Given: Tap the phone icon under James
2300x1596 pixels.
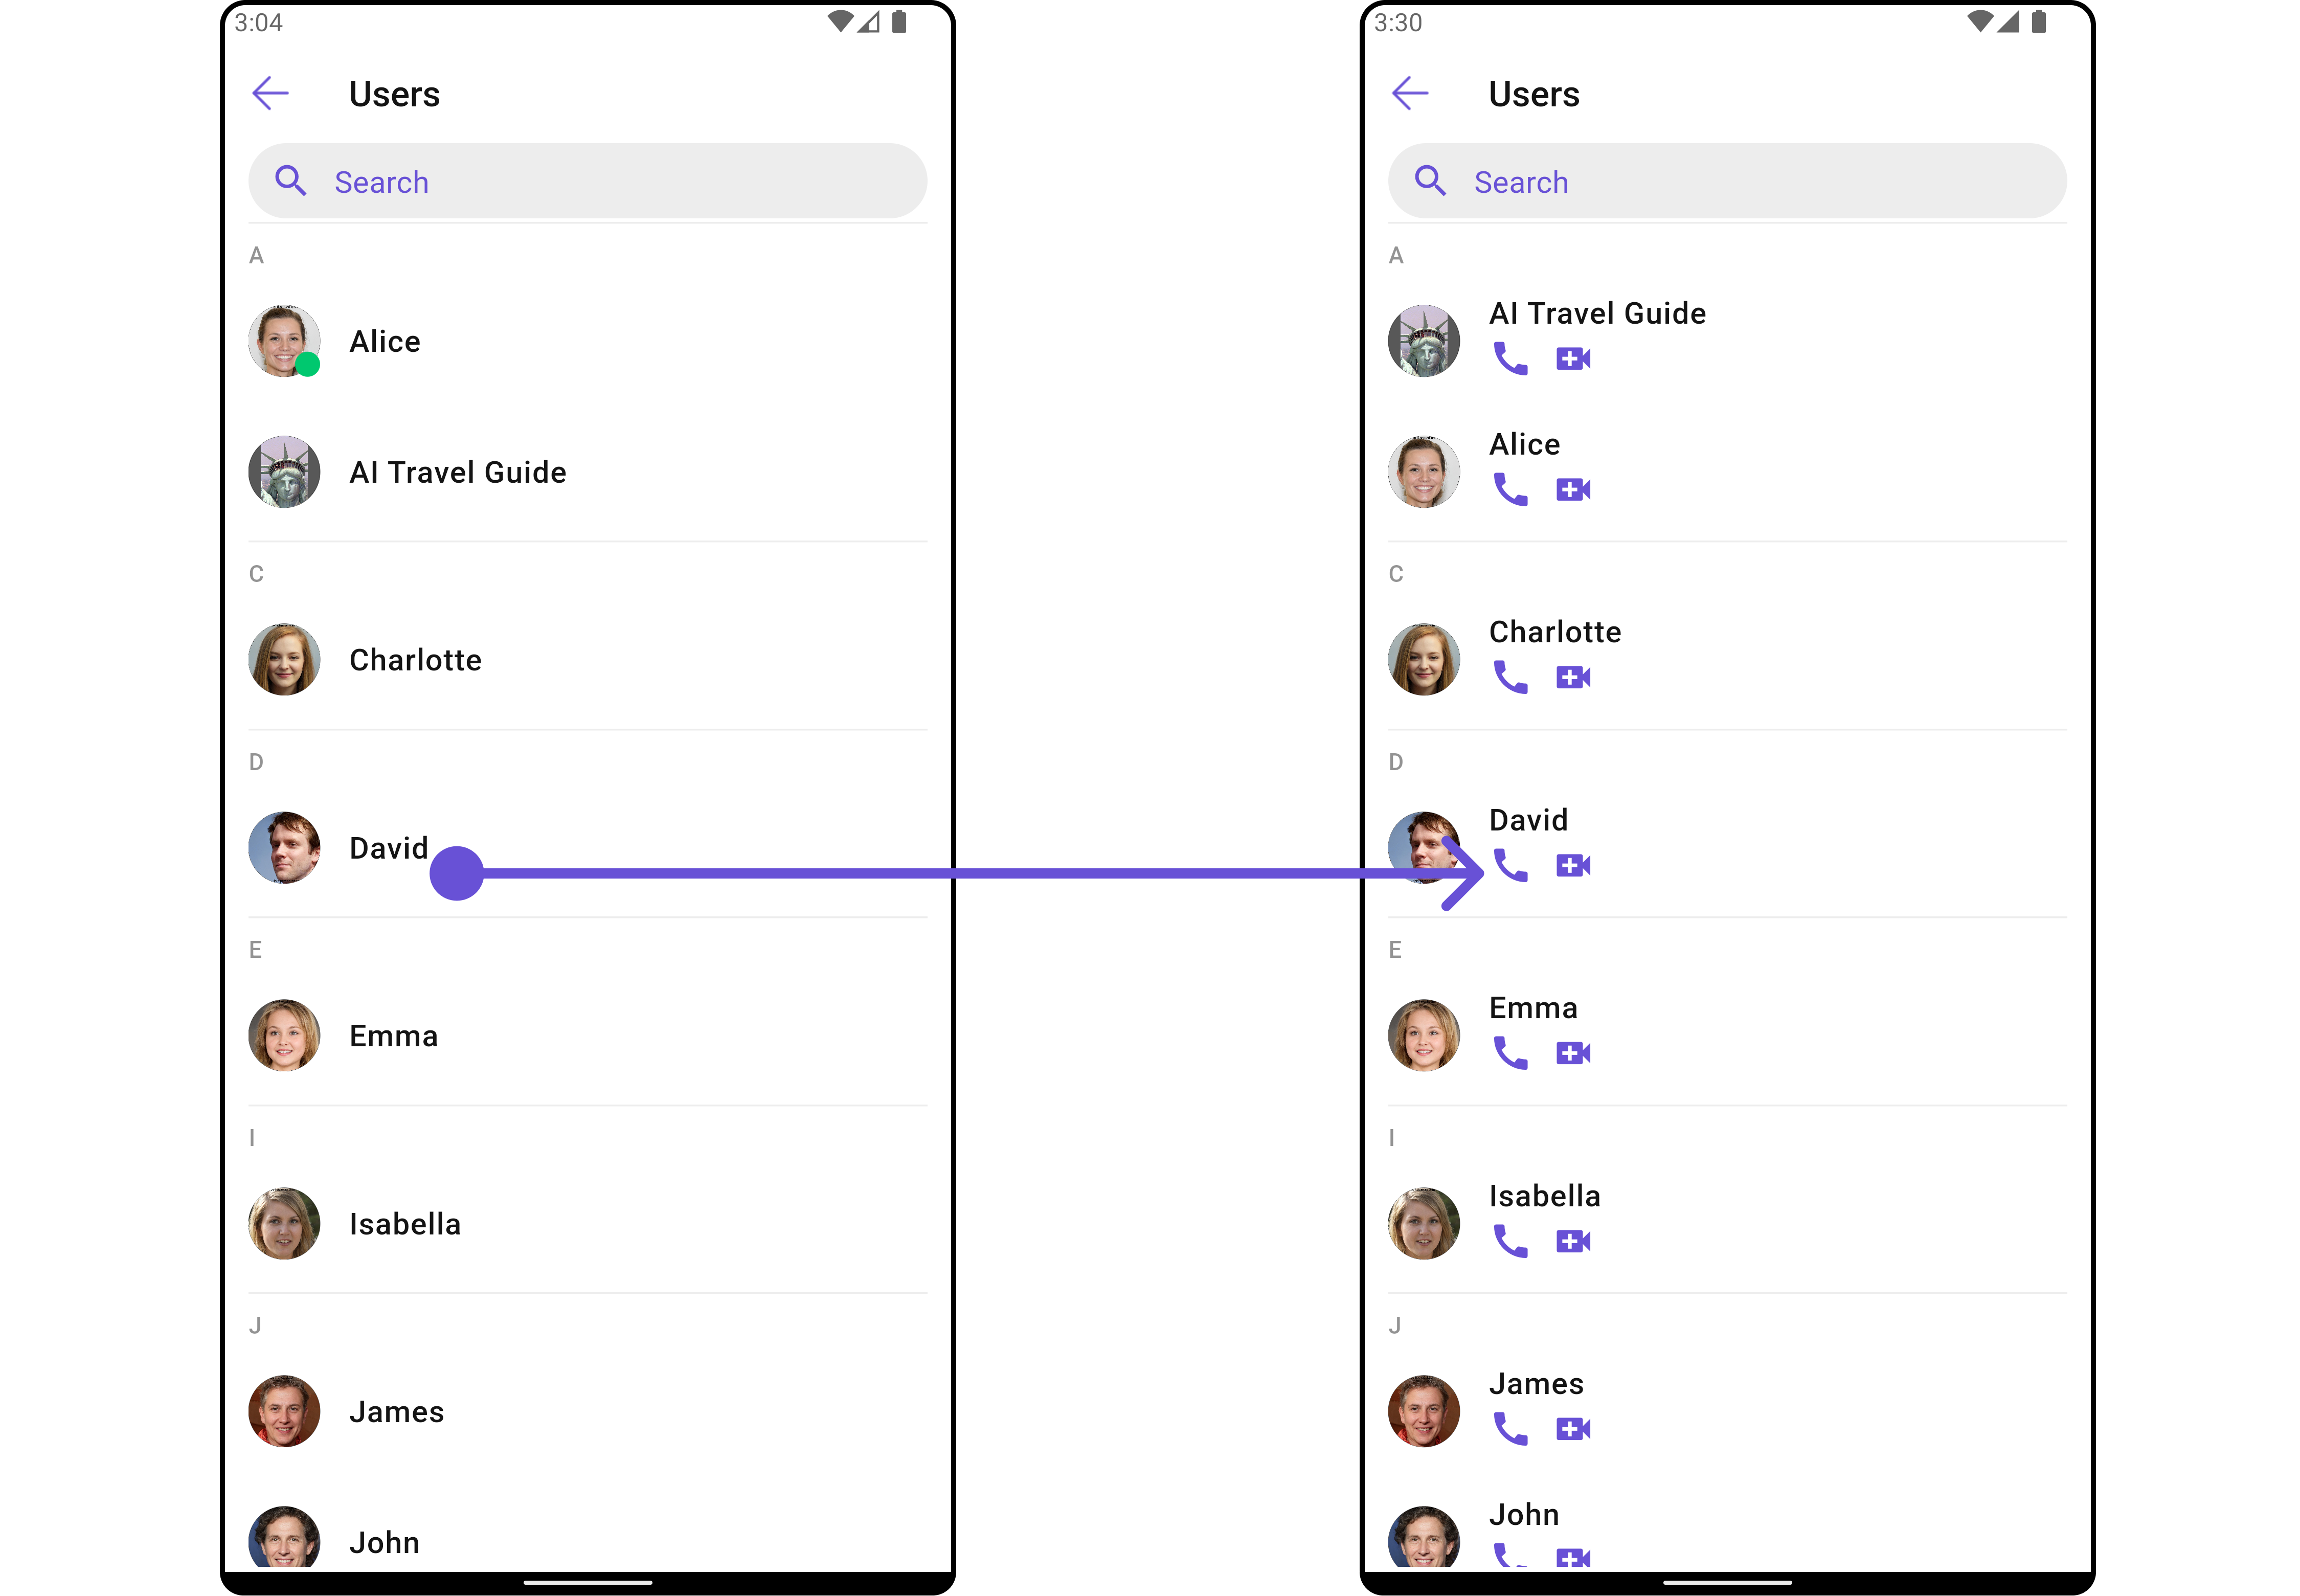Looking at the screenshot, I should click(1510, 1429).
